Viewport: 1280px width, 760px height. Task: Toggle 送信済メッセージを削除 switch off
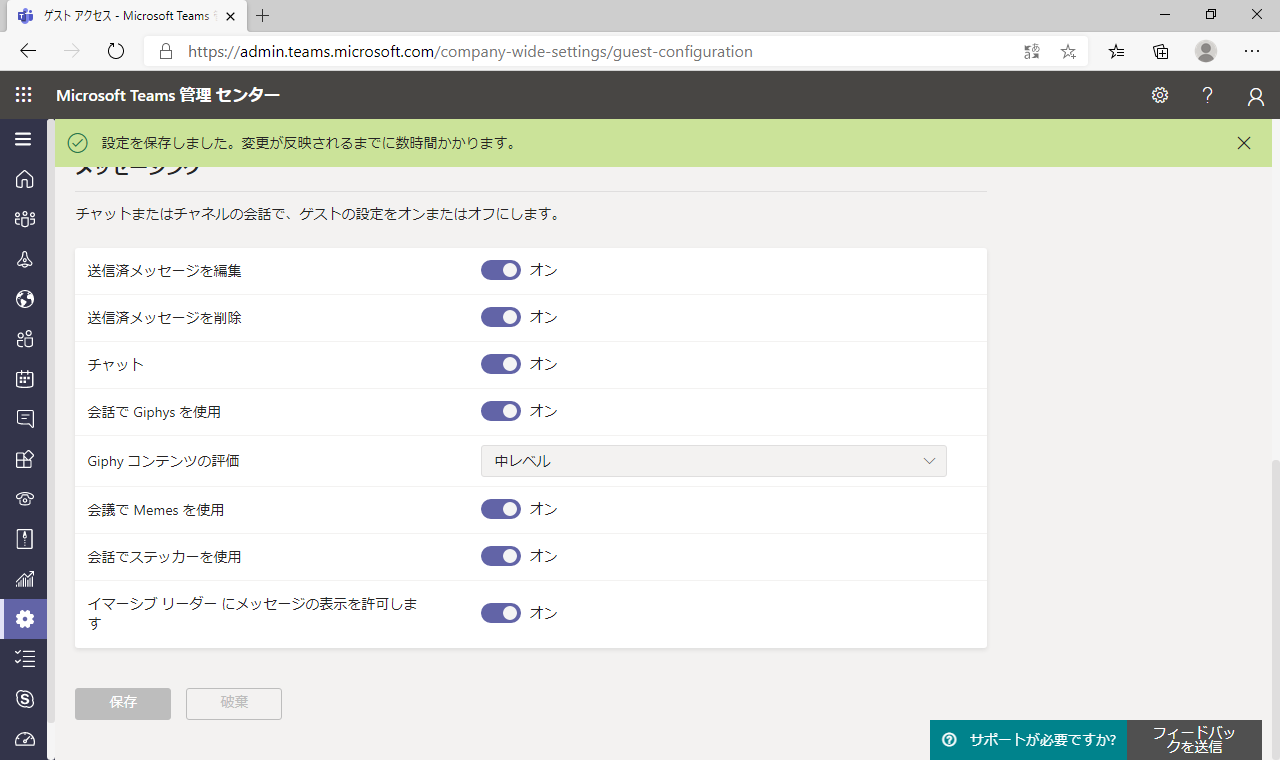pyautogui.click(x=501, y=317)
